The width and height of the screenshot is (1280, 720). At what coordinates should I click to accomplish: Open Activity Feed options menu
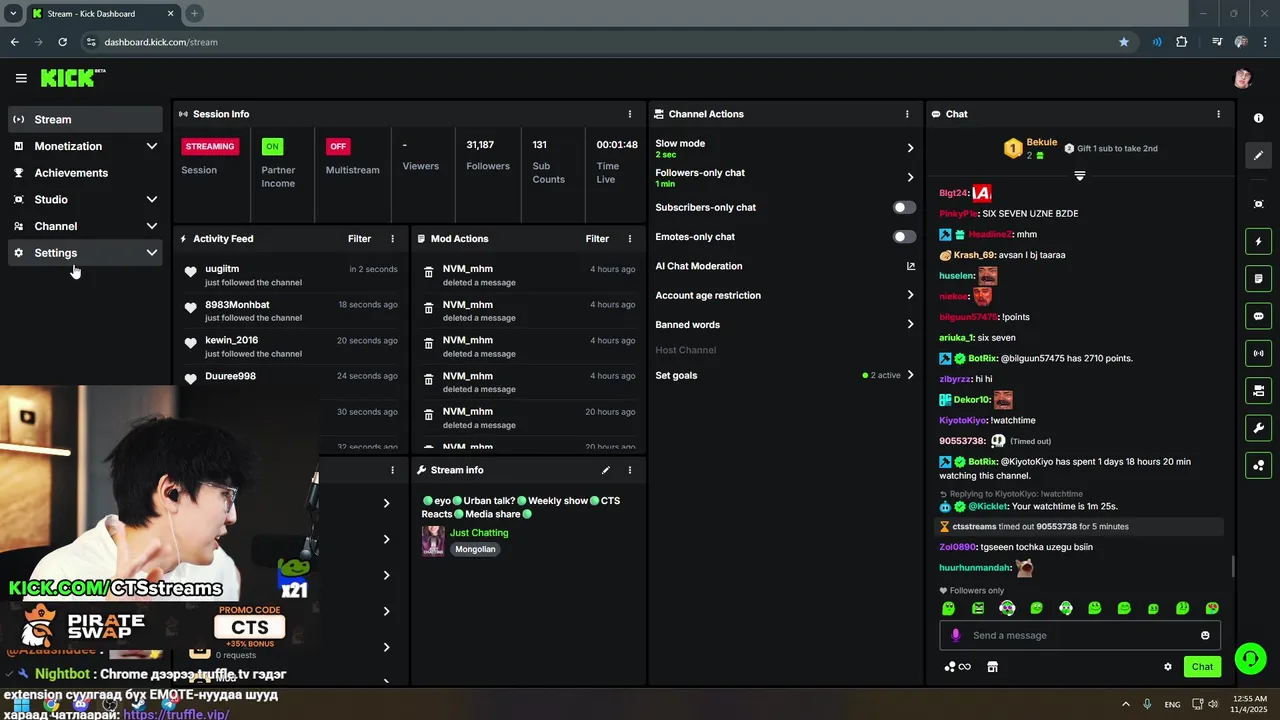point(392,239)
